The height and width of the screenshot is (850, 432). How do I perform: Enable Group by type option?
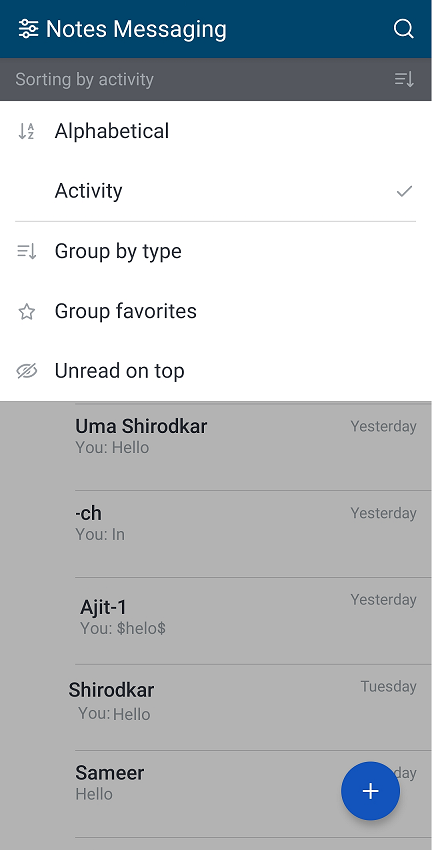[x=216, y=251]
